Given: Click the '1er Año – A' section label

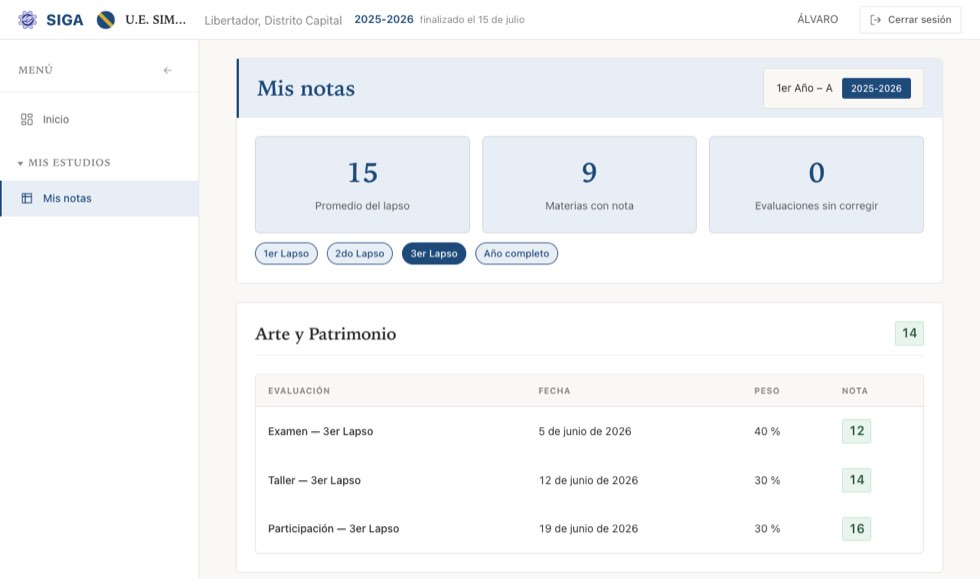Looking at the screenshot, I should coord(804,88).
